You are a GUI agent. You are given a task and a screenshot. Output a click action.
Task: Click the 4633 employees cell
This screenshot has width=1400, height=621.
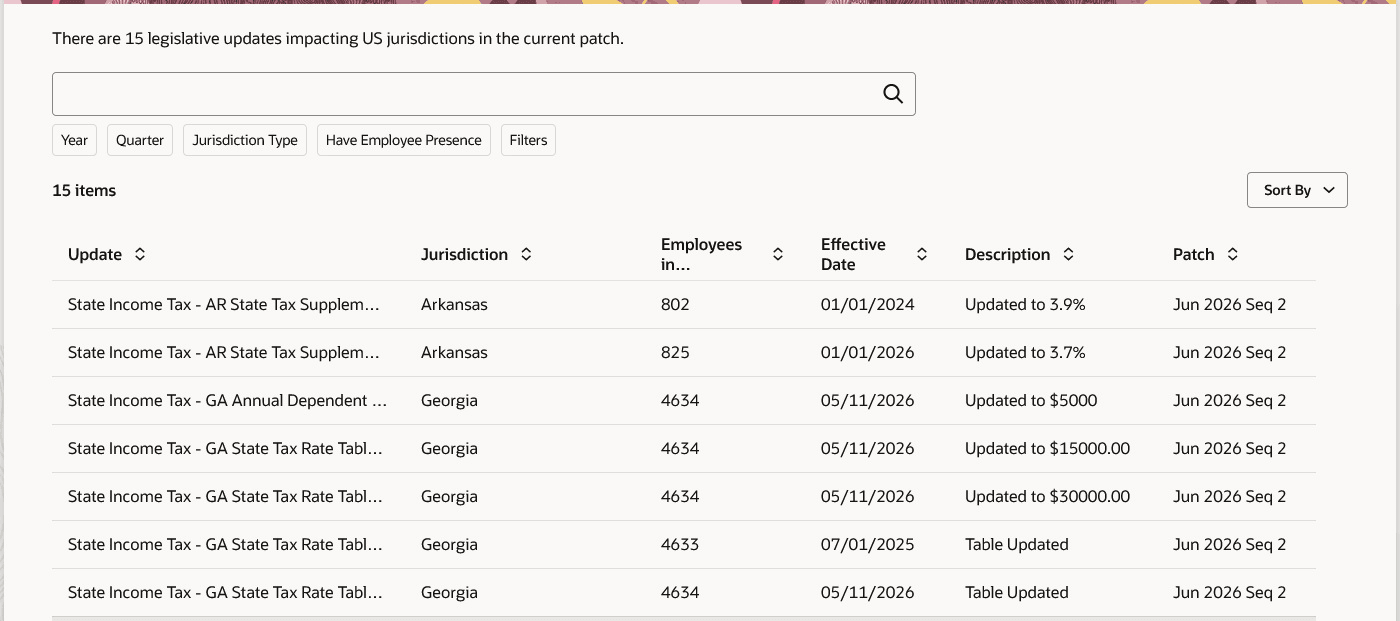[680, 544]
